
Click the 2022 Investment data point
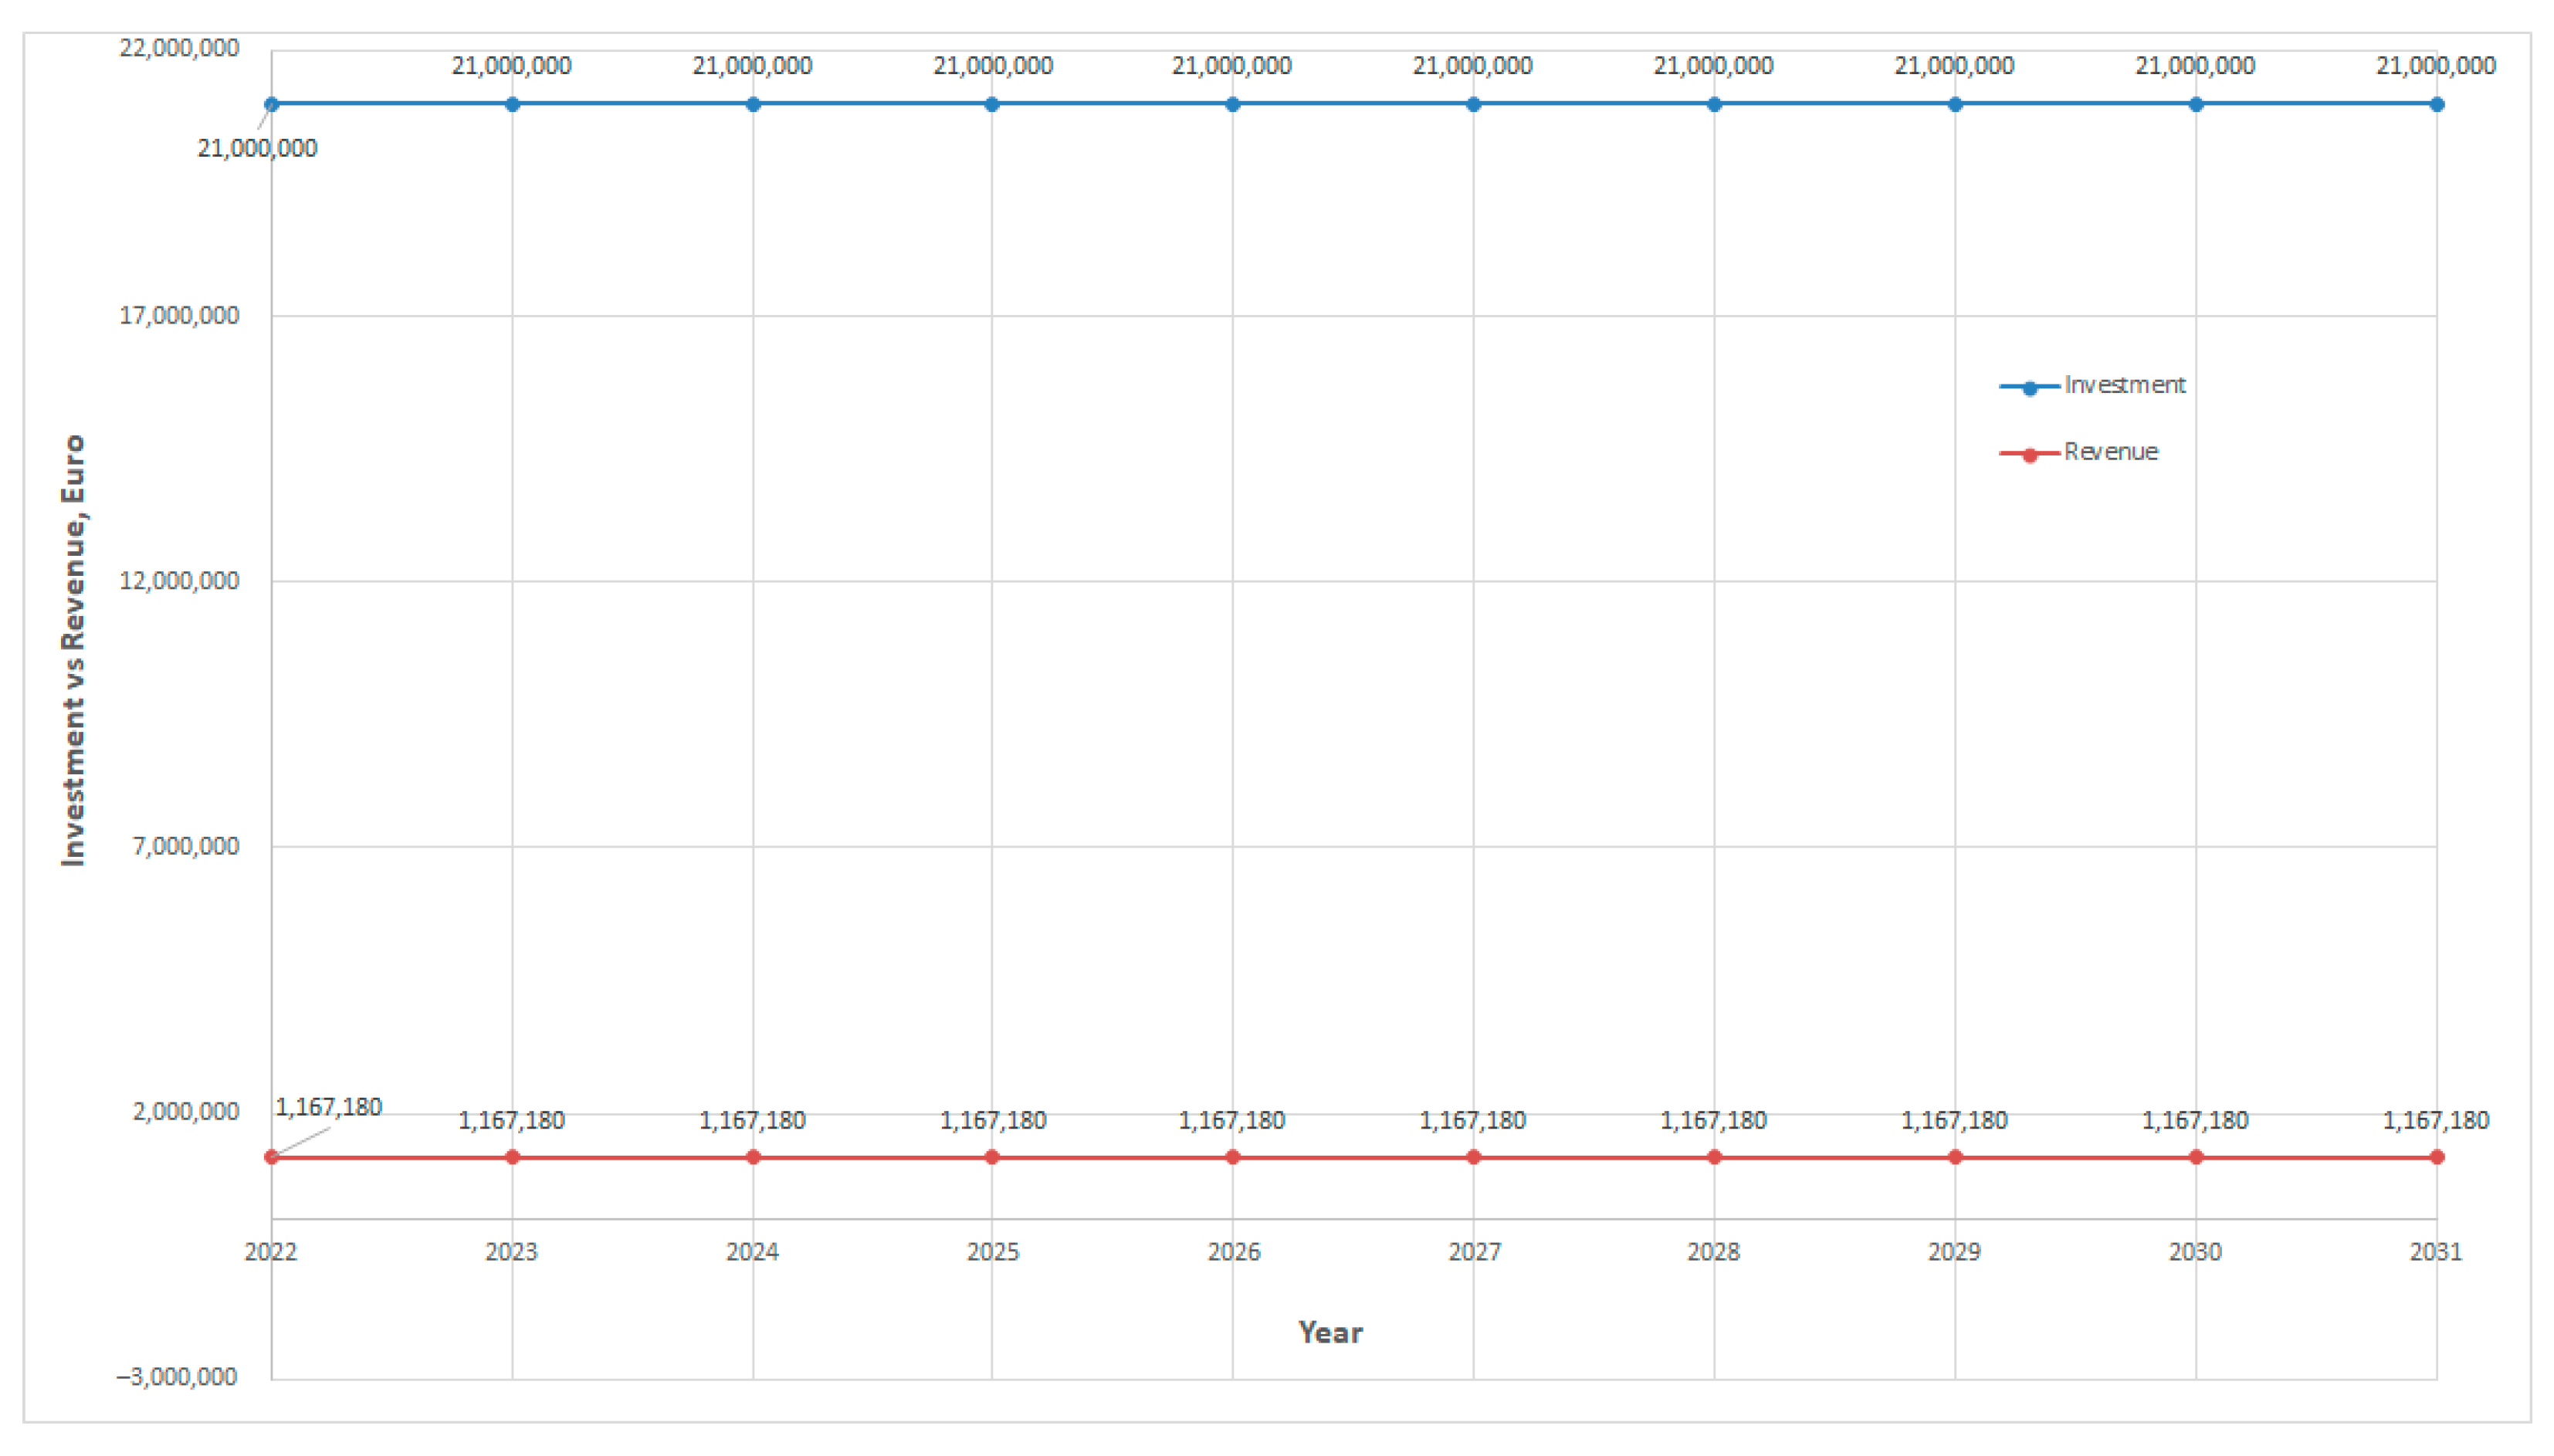coord(272,104)
